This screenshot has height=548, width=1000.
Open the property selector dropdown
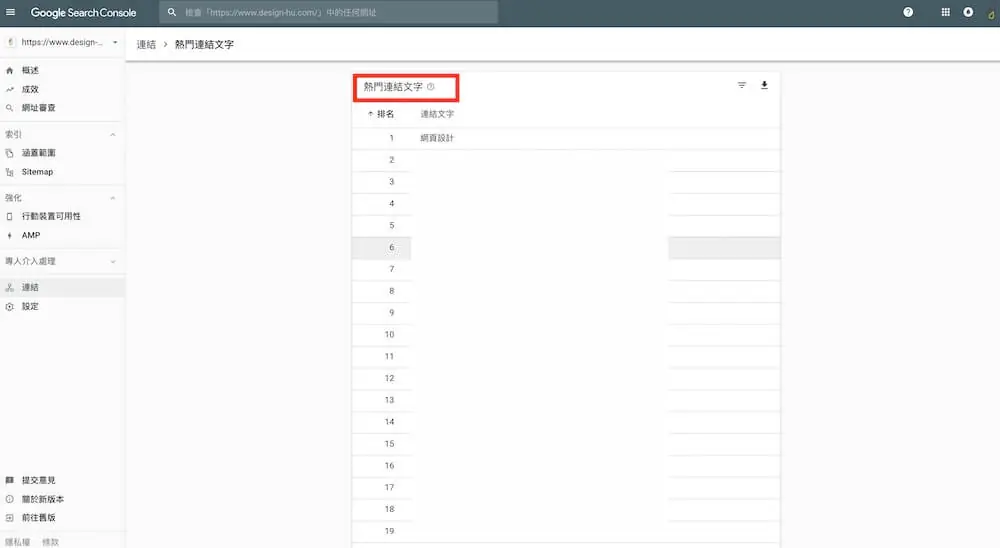[62, 42]
